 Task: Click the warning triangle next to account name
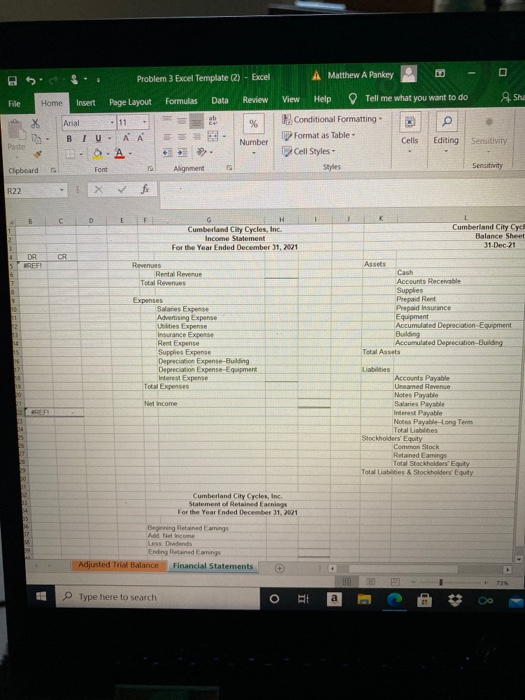tap(316, 75)
